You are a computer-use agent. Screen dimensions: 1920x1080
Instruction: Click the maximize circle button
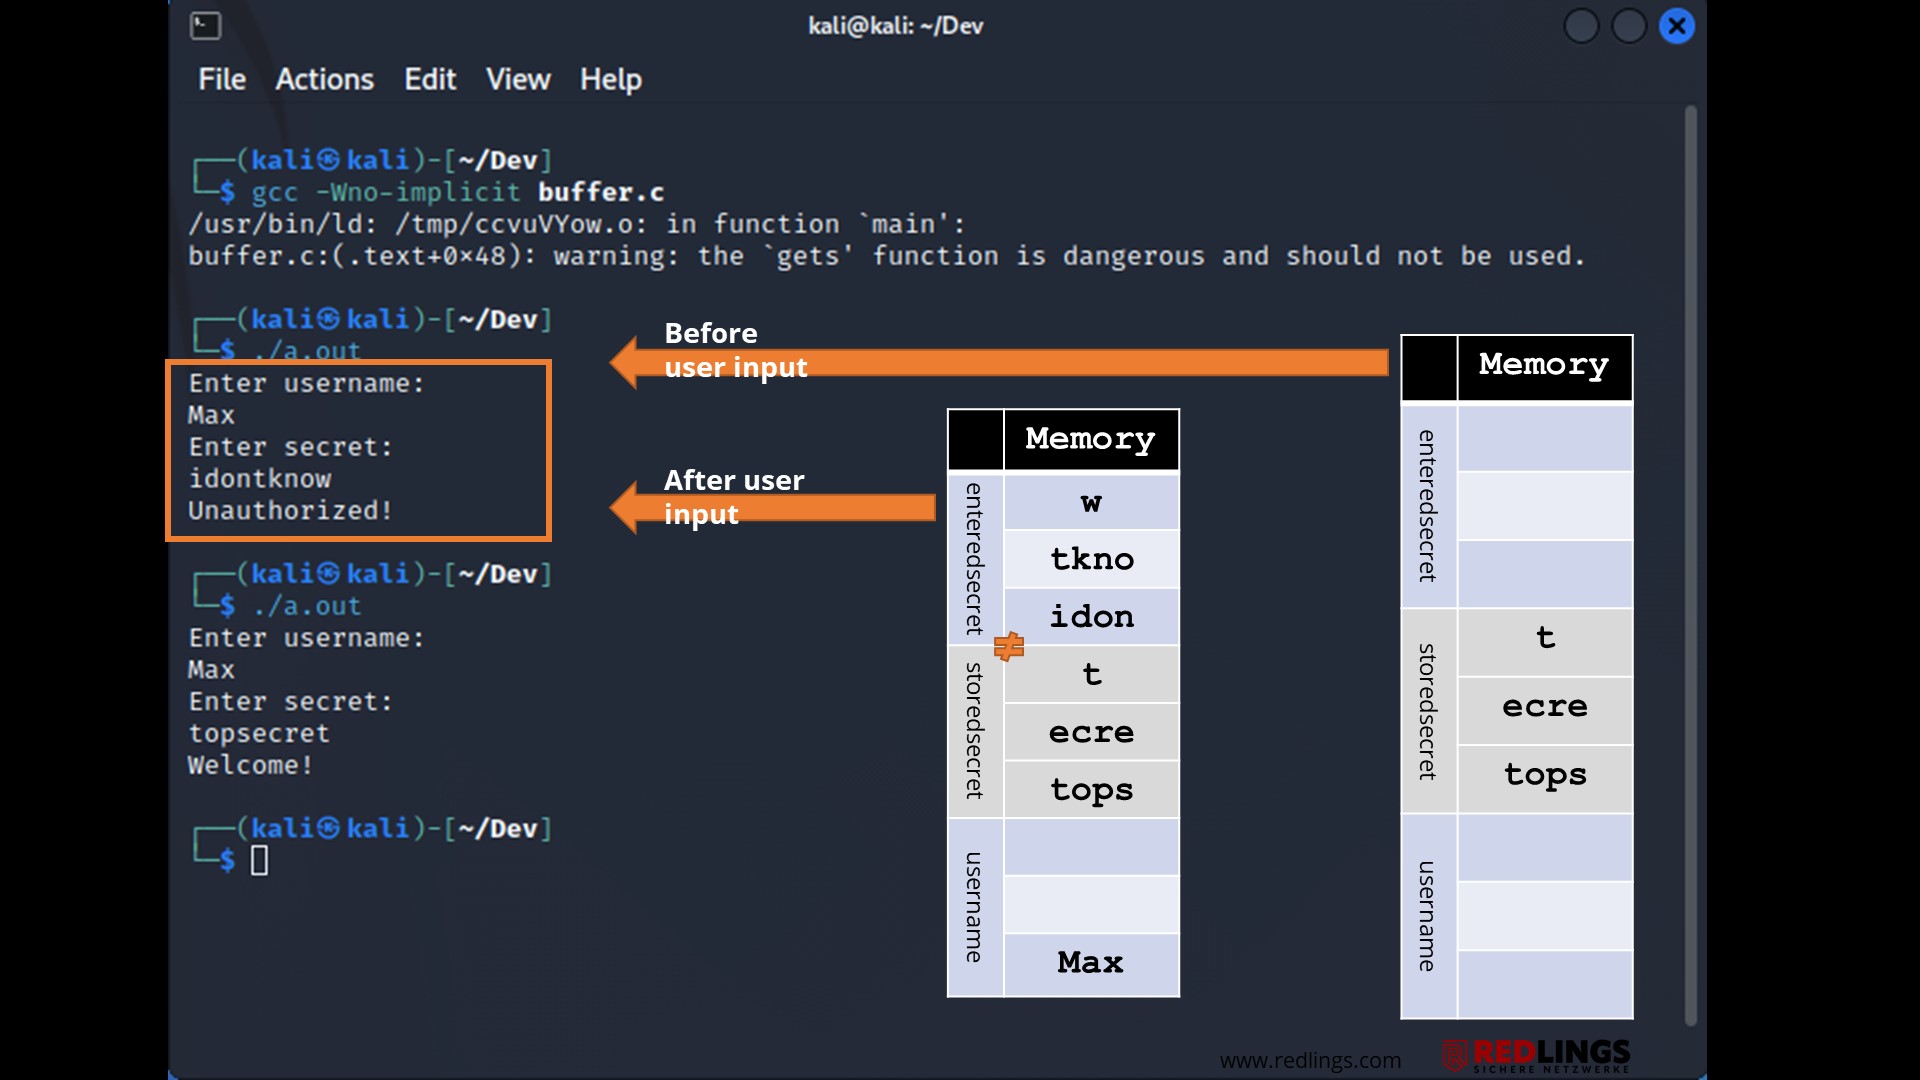1629,26
